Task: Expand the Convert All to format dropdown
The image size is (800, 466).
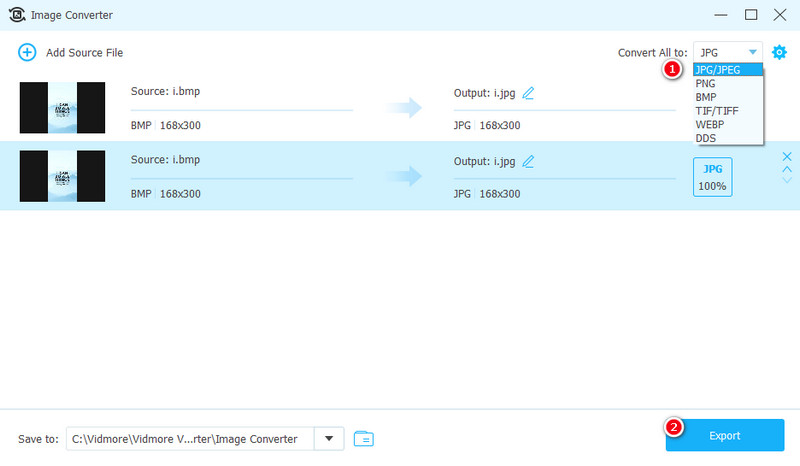Action: pos(727,52)
